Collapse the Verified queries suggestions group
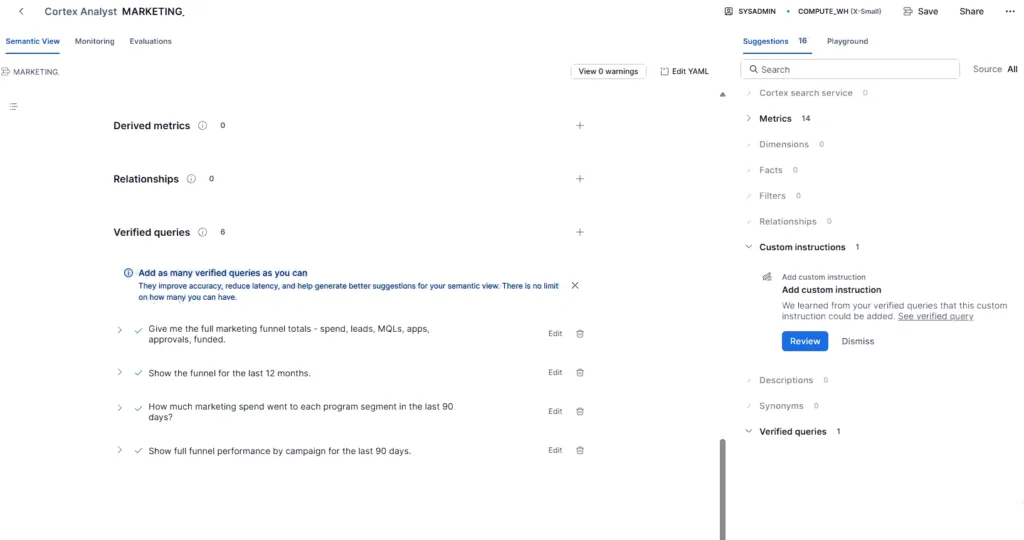 tap(749, 431)
